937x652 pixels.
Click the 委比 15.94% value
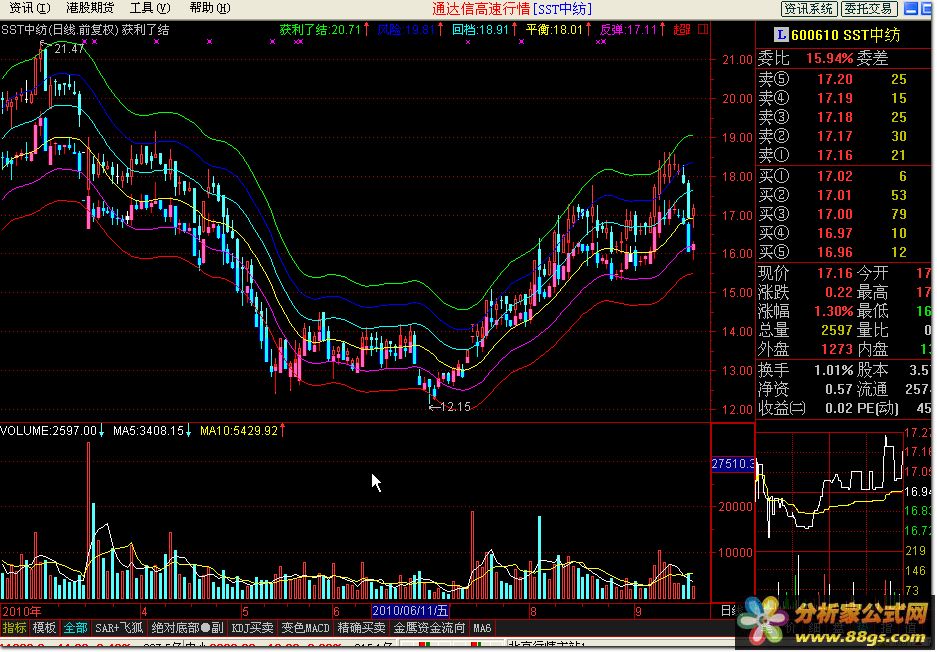pyautogui.click(x=829, y=59)
